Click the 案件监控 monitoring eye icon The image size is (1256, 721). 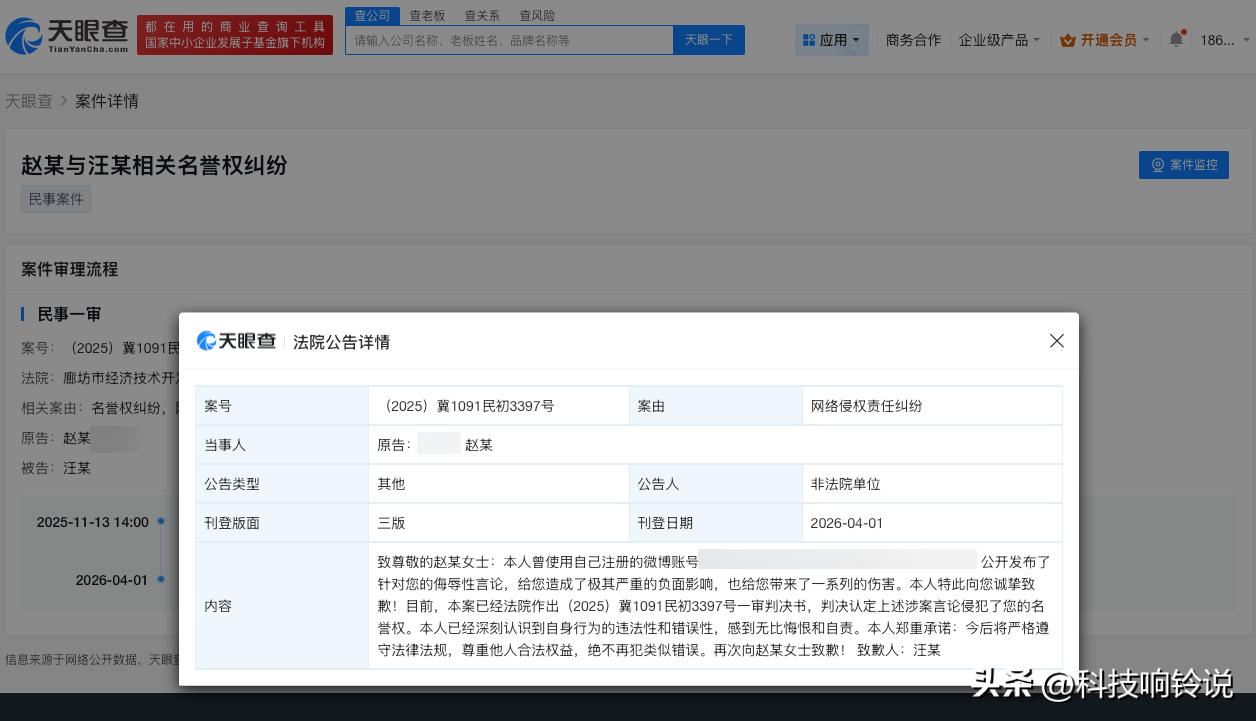click(x=1157, y=165)
